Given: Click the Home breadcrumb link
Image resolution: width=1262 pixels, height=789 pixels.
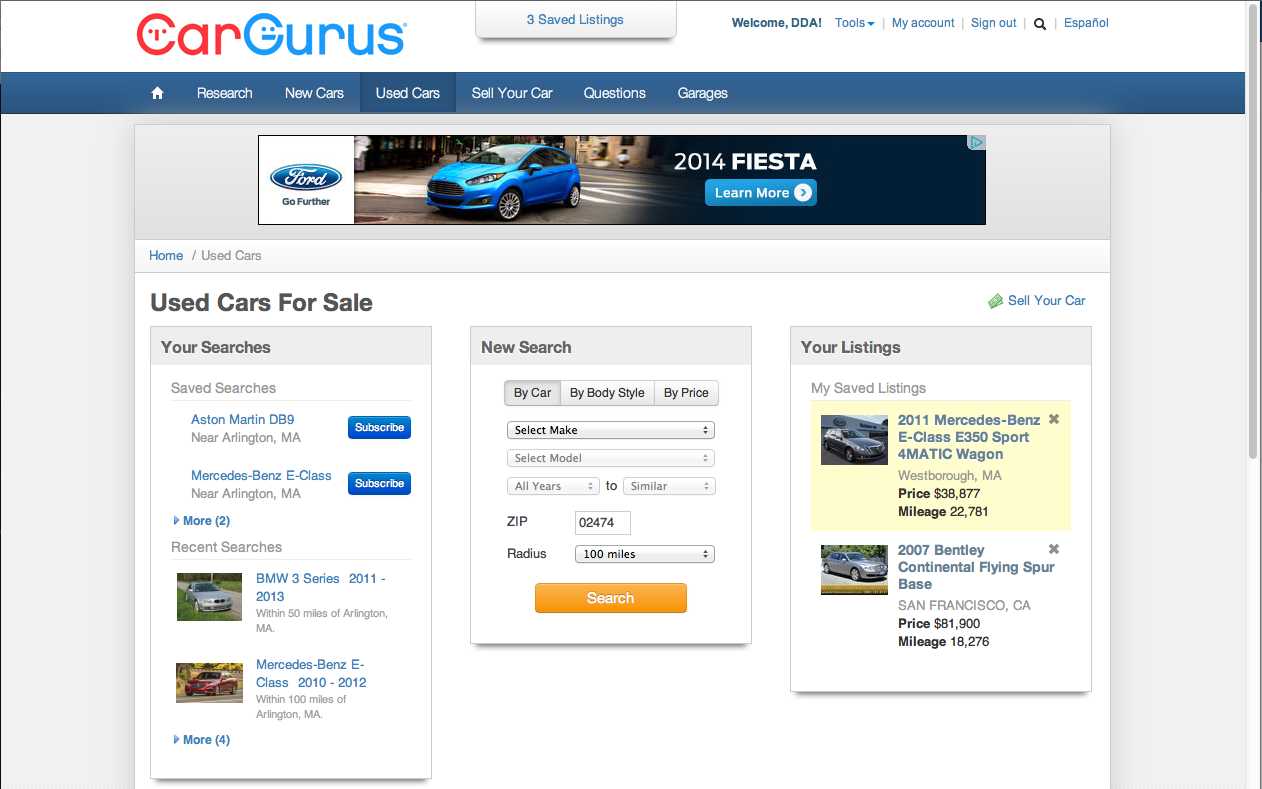Looking at the screenshot, I should [x=166, y=255].
